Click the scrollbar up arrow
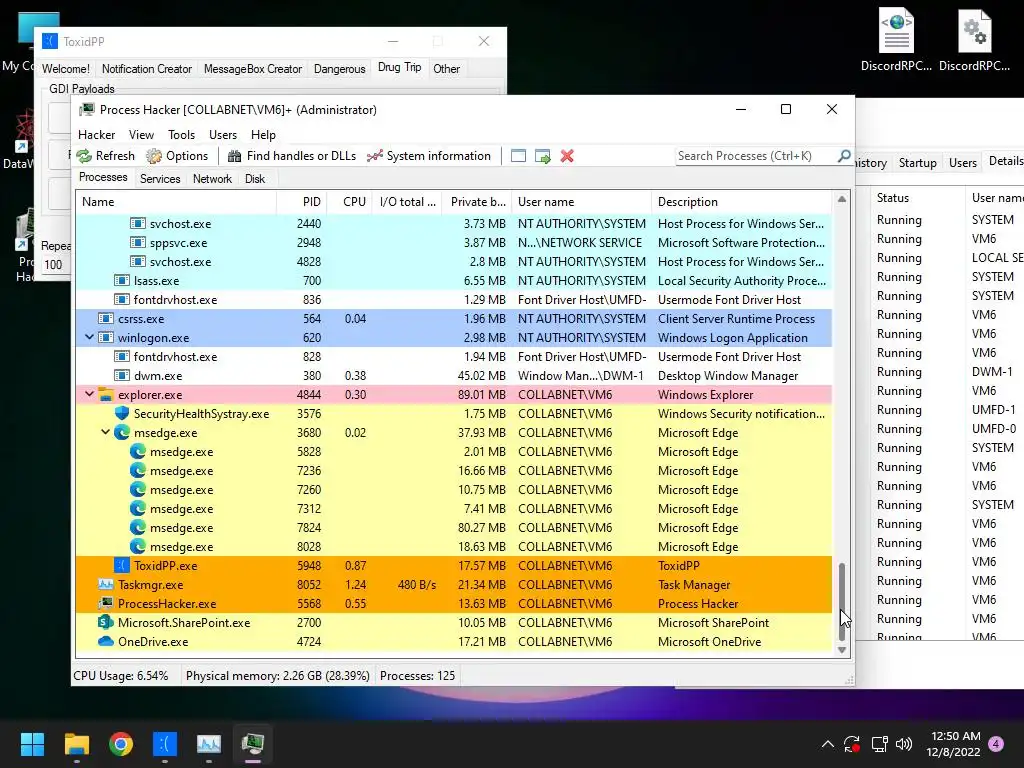1024x768 pixels. (842, 199)
